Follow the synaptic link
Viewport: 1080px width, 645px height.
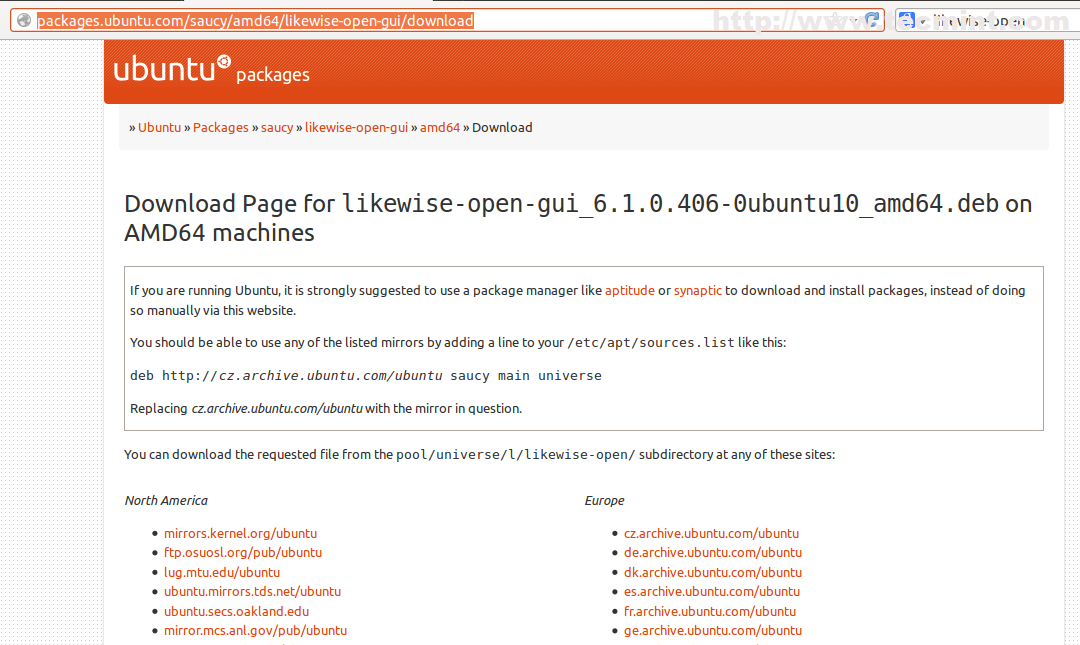pyautogui.click(x=698, y=290)
